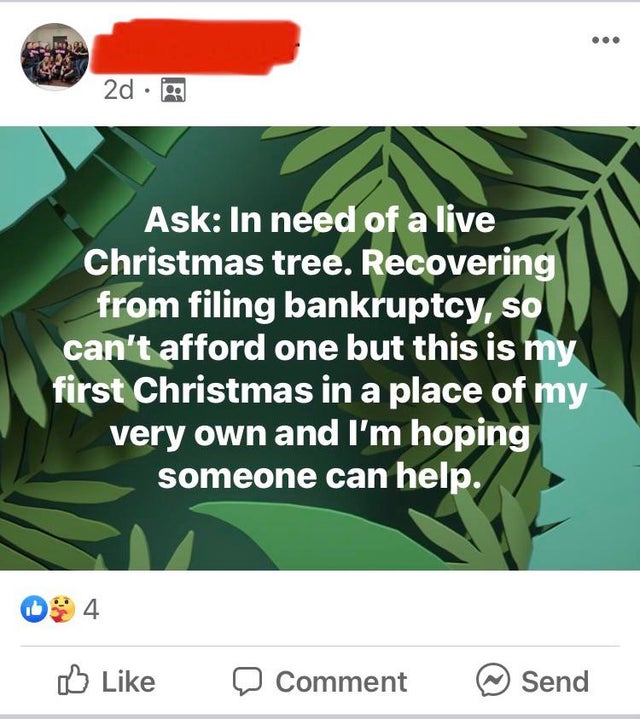Click the care hug emoji reaction
640x719 pixels.
62,609
